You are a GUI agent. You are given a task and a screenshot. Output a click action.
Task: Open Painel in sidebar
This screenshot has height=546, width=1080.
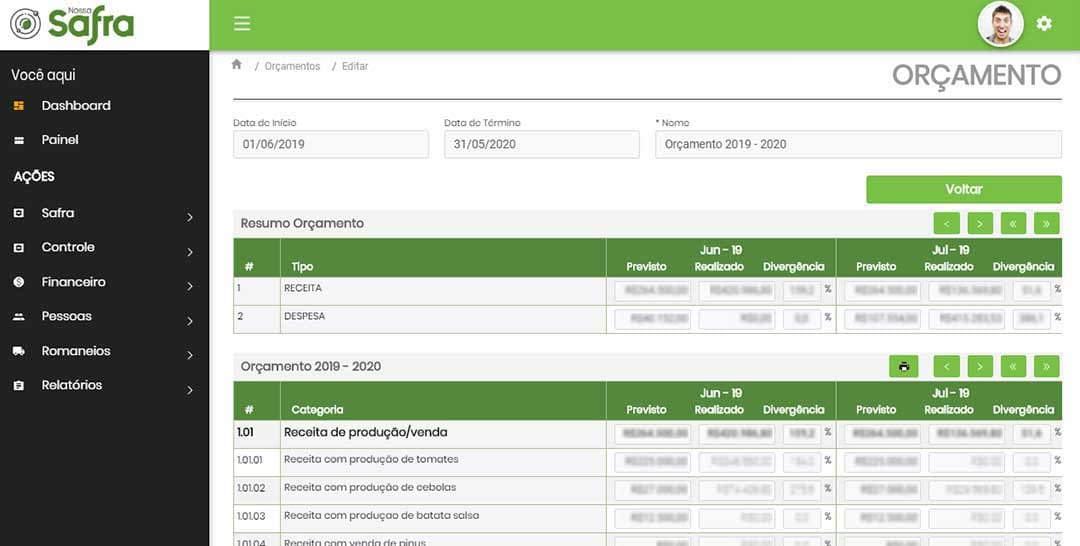[x=60, y=140]
